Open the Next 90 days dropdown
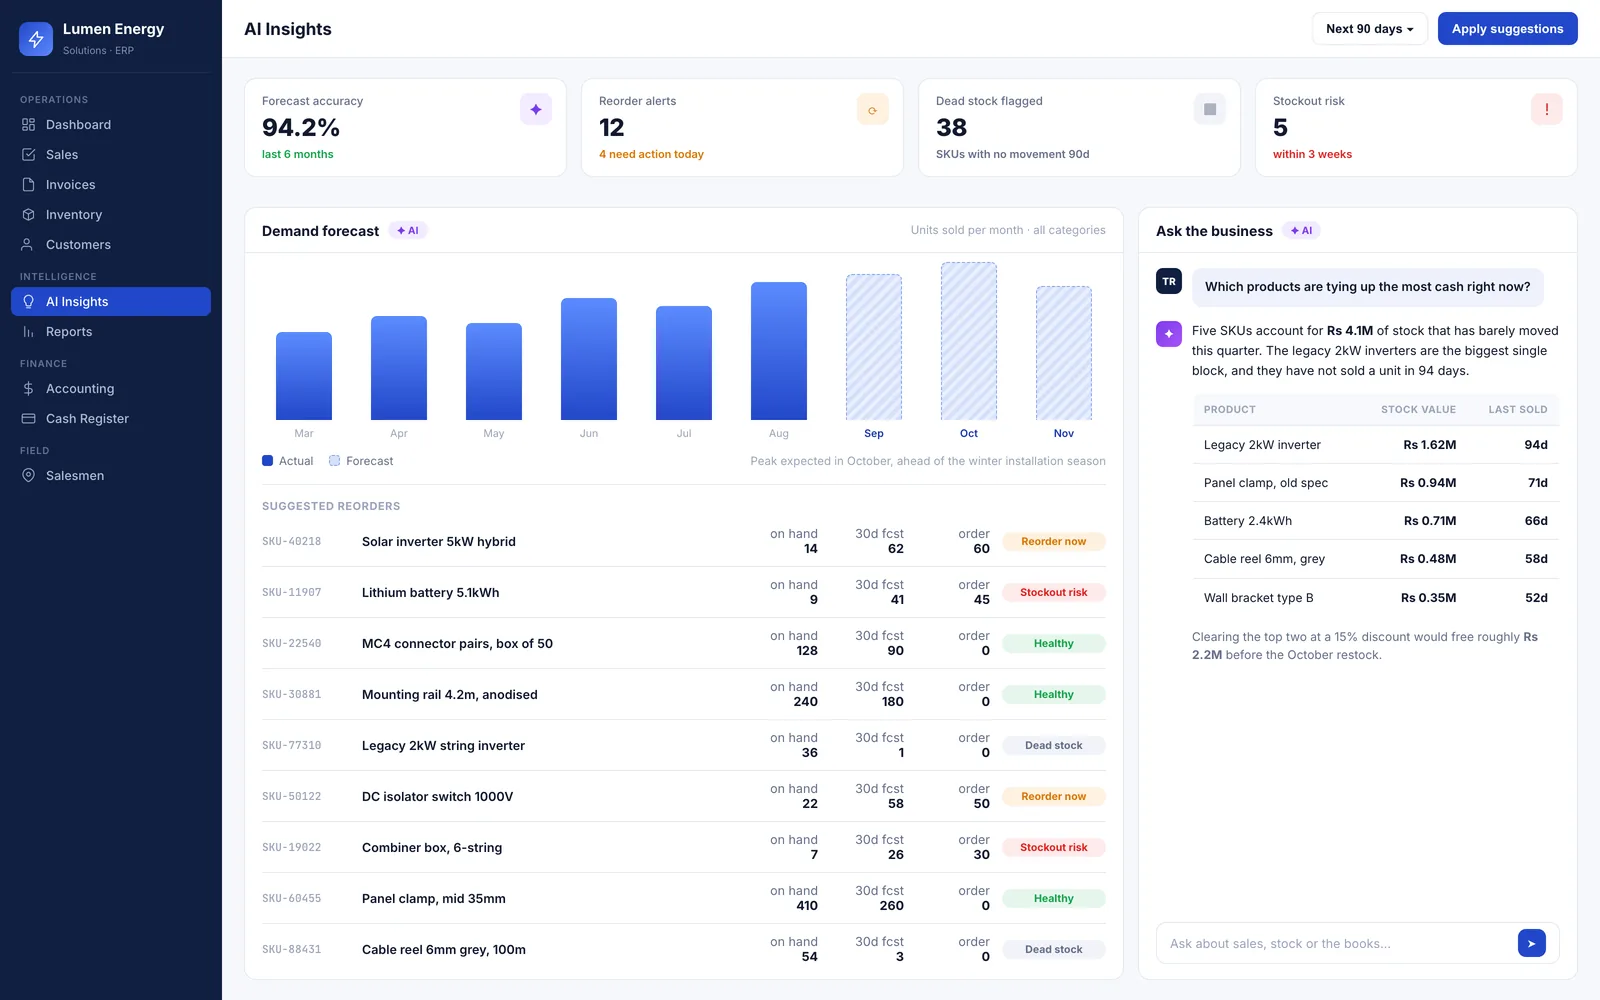 point(1369,29)
